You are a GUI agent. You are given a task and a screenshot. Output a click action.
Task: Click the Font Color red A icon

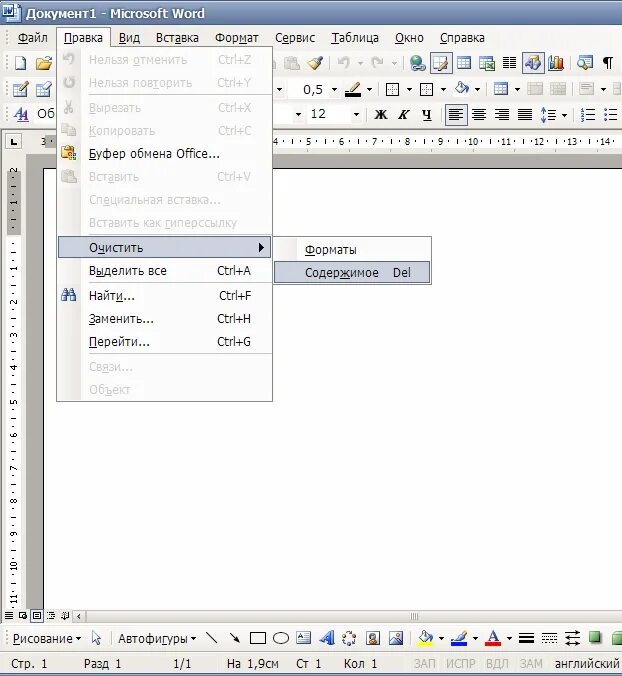coord(493,638)
